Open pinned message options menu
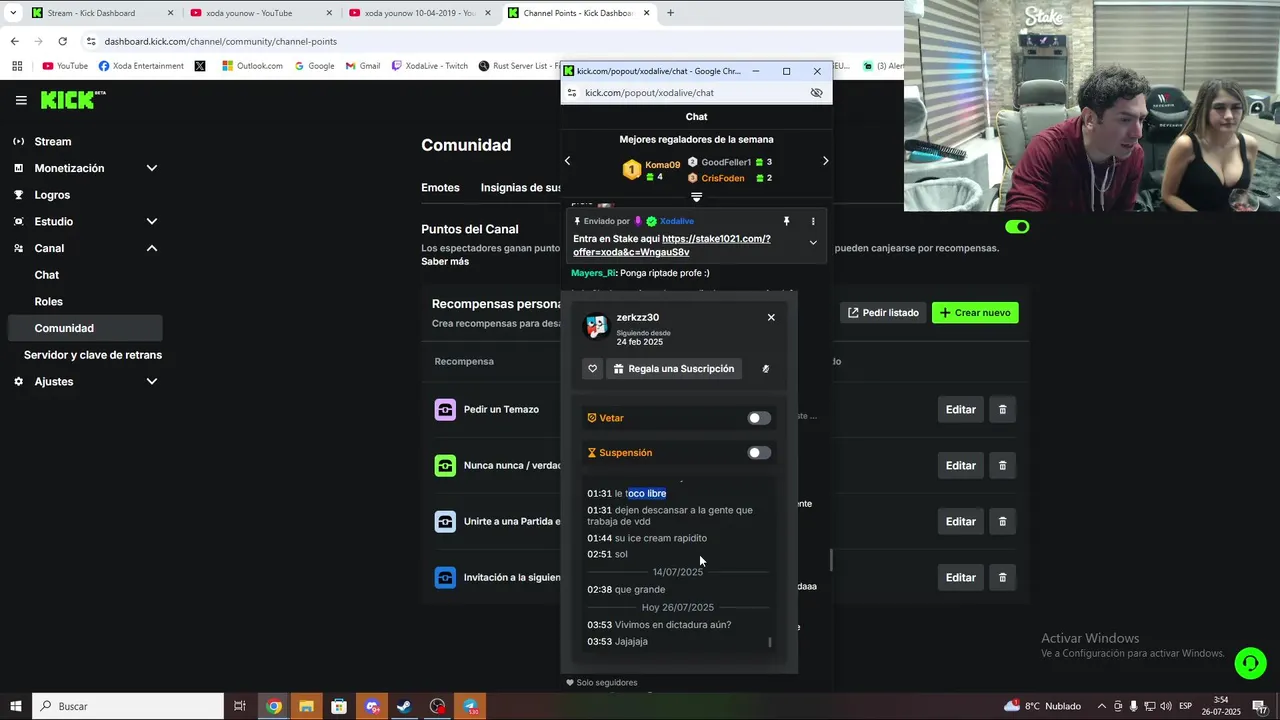The image size is (1280, 720). click(x=812, y=221)
